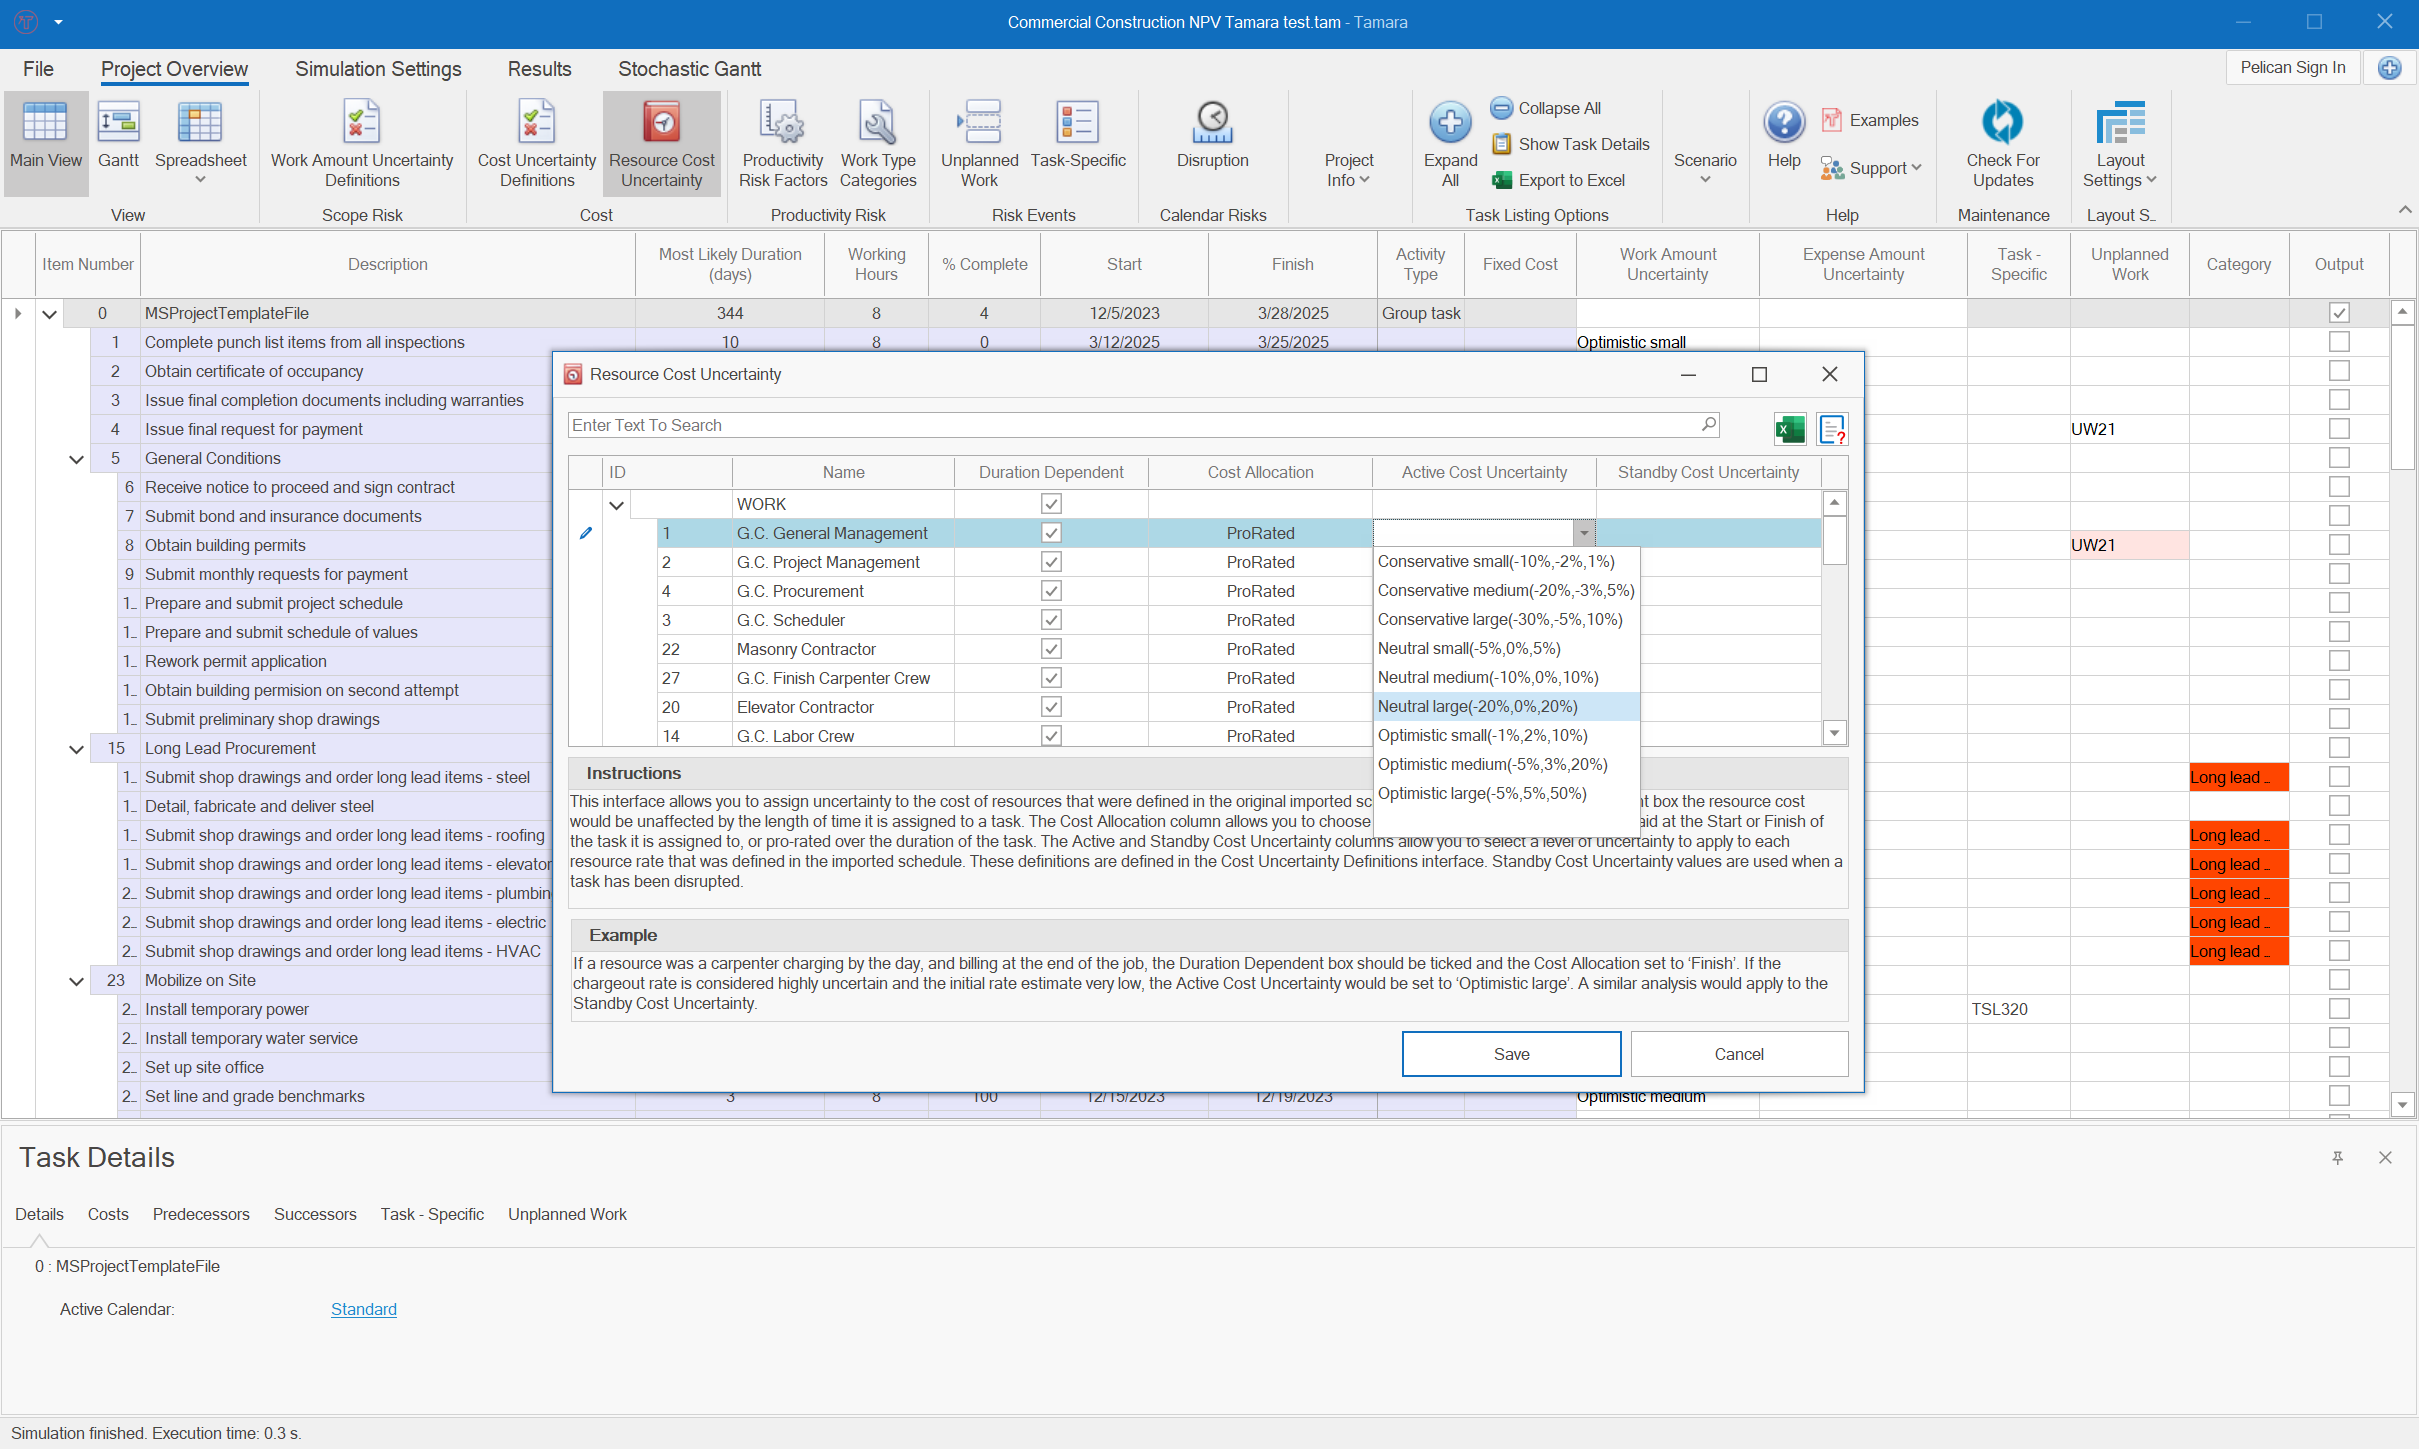Save the resource cost uncertainty settings

[x=1510, y=1053]
